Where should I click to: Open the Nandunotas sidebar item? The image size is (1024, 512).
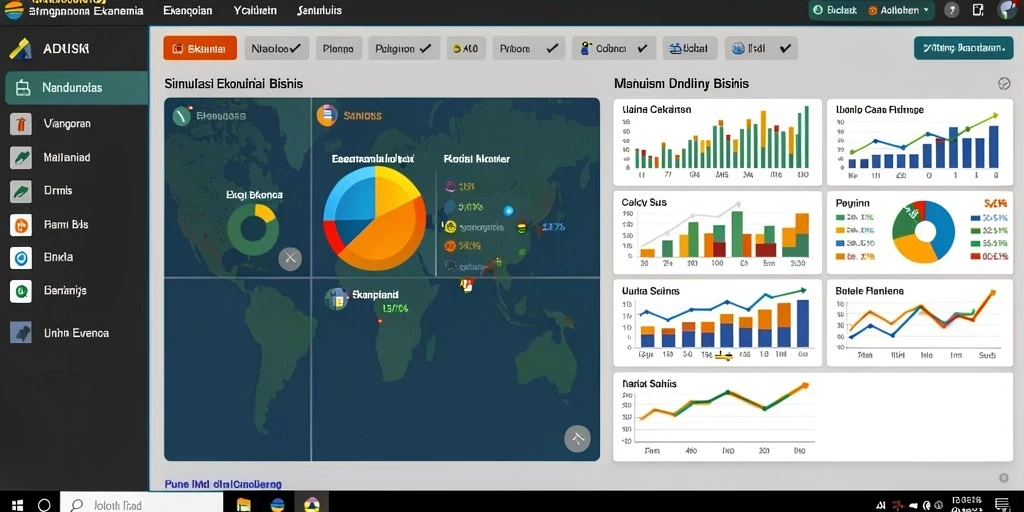point(76,88)
